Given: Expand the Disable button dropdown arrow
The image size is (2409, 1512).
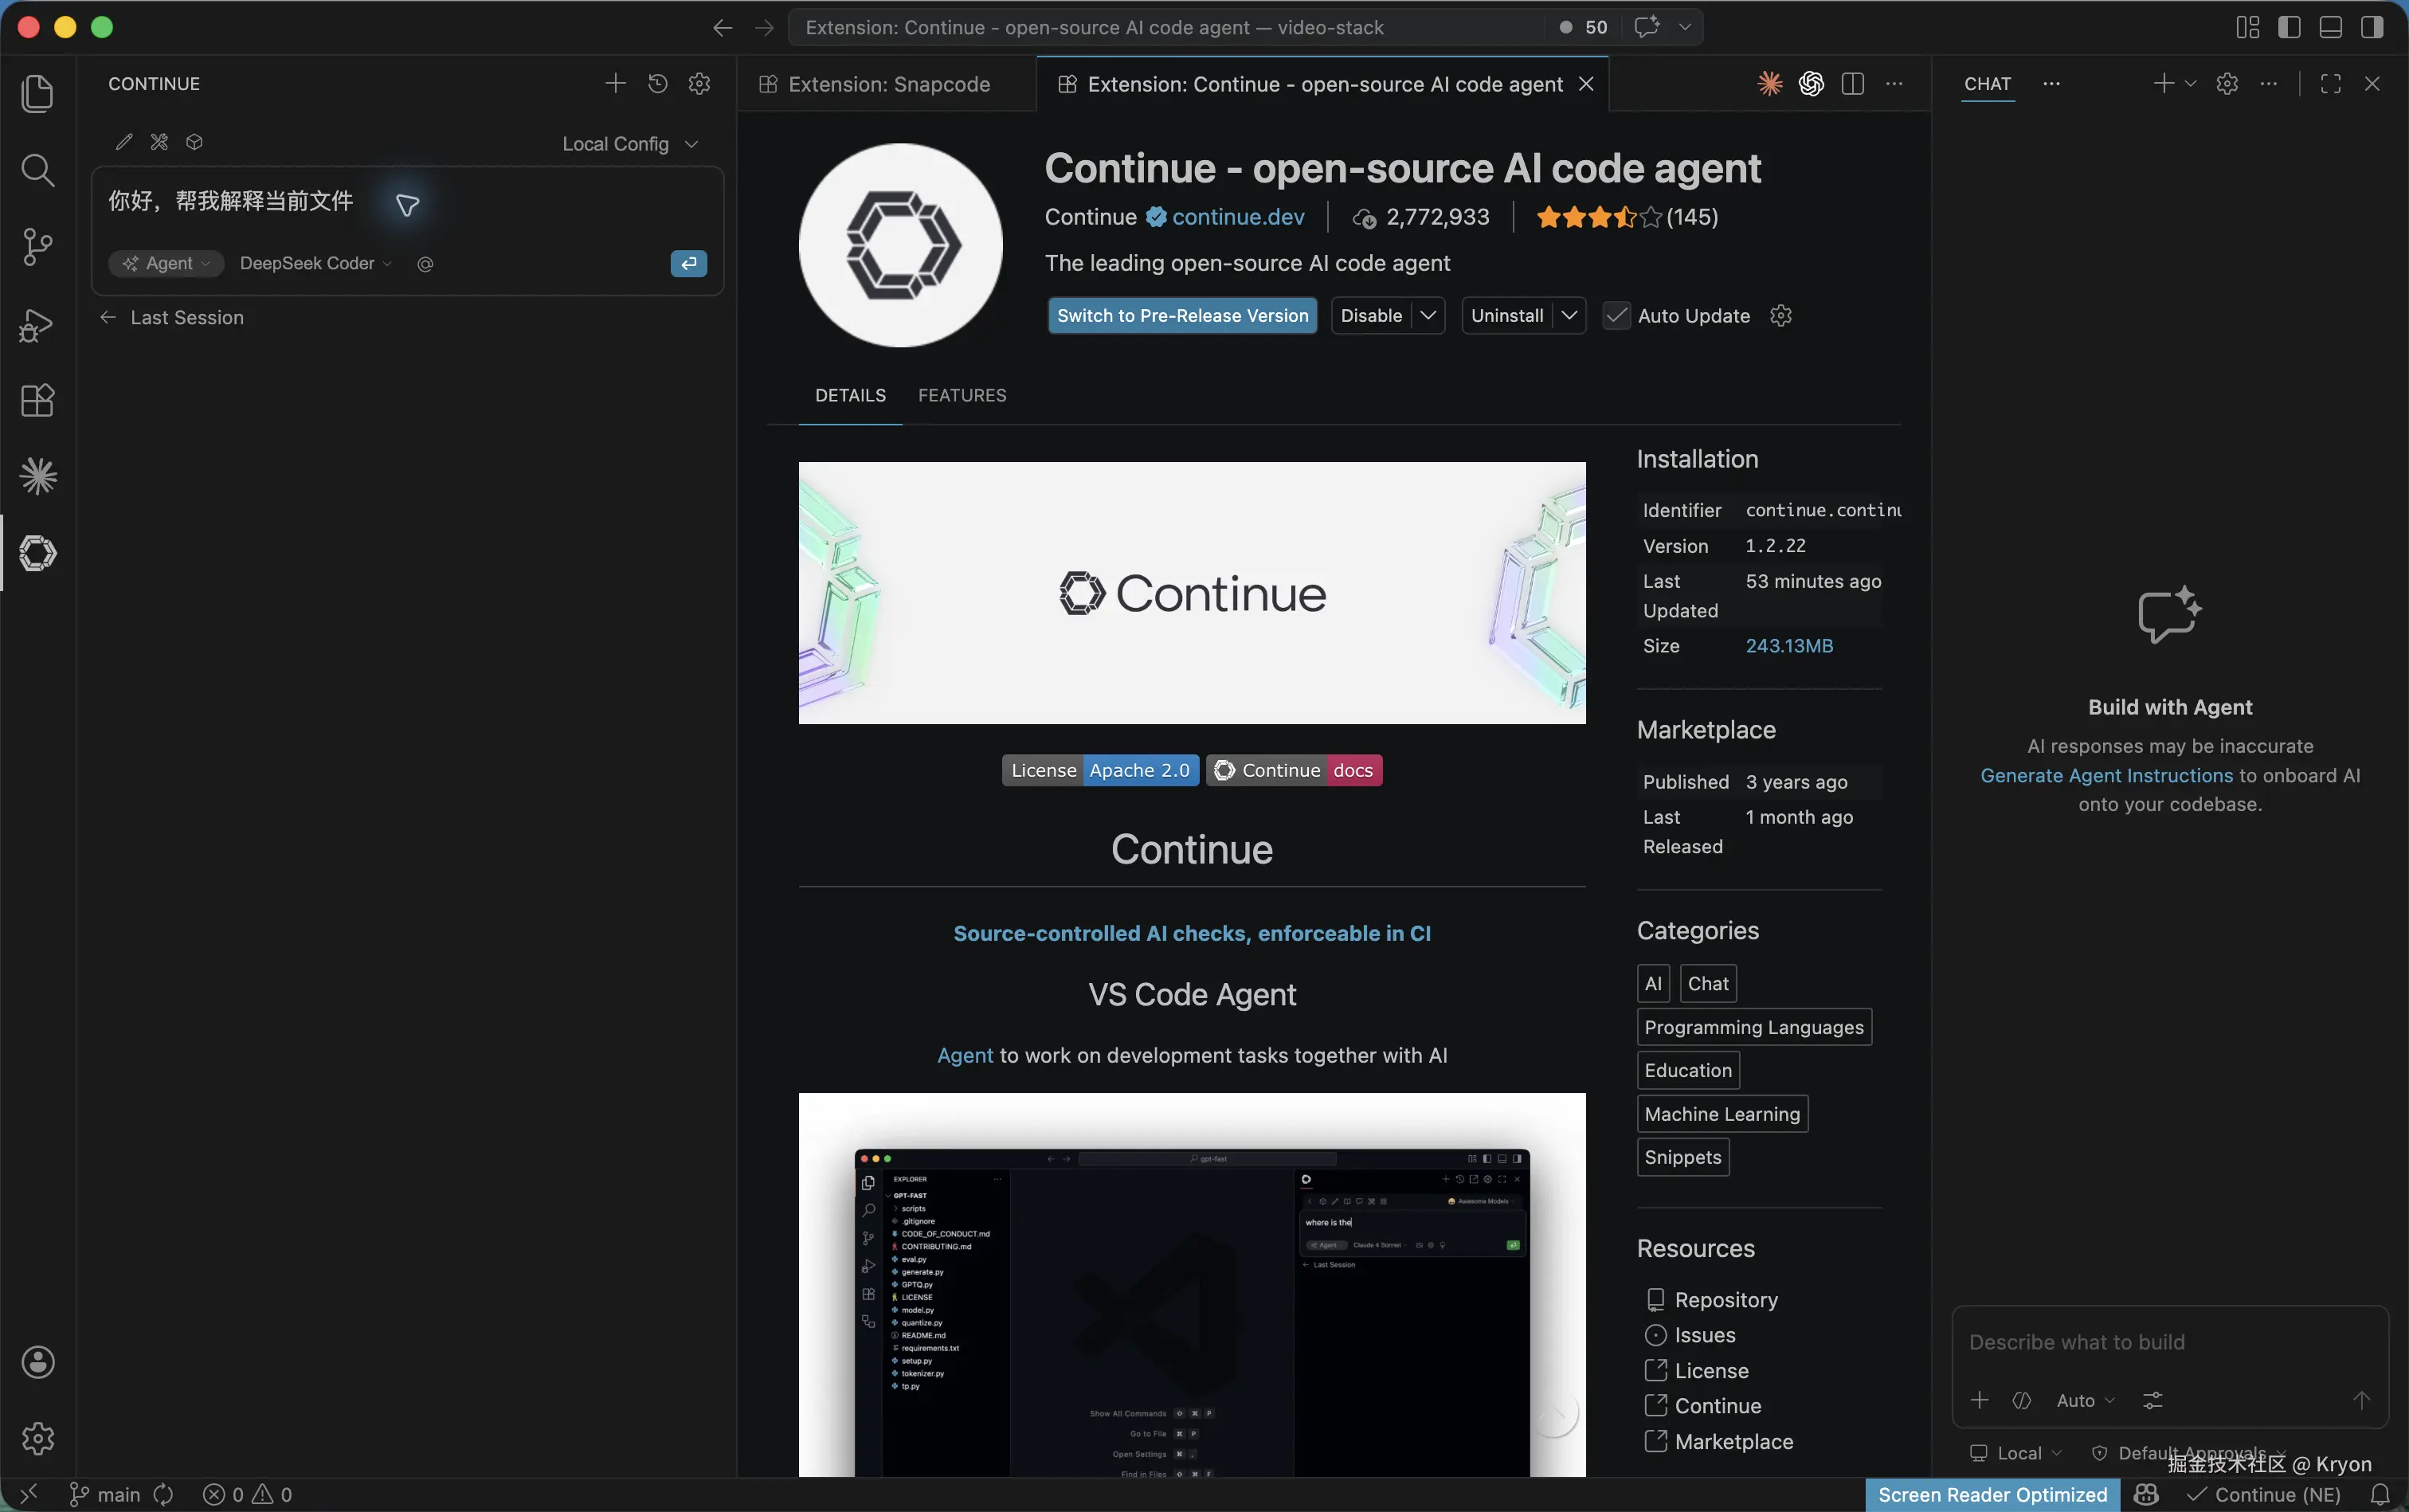Looking at the screenshot, I should 1428,316.
